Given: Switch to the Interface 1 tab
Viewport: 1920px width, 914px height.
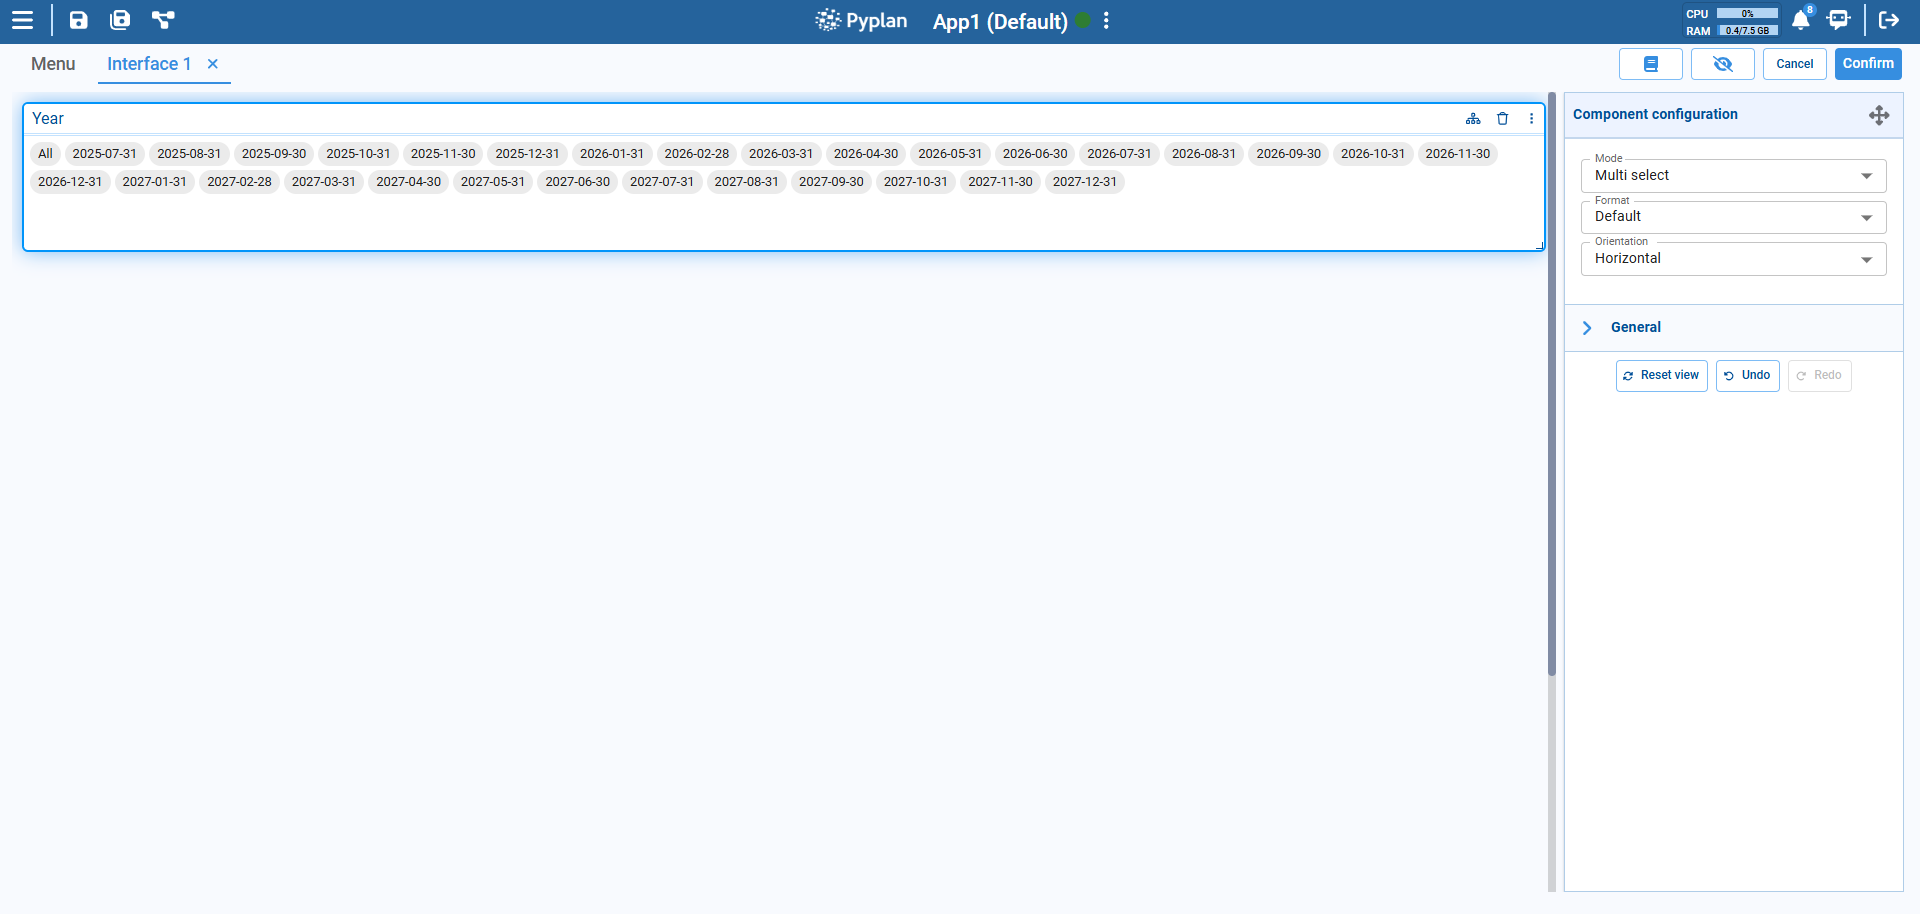Looking at the screenshot, I should 149,63.
